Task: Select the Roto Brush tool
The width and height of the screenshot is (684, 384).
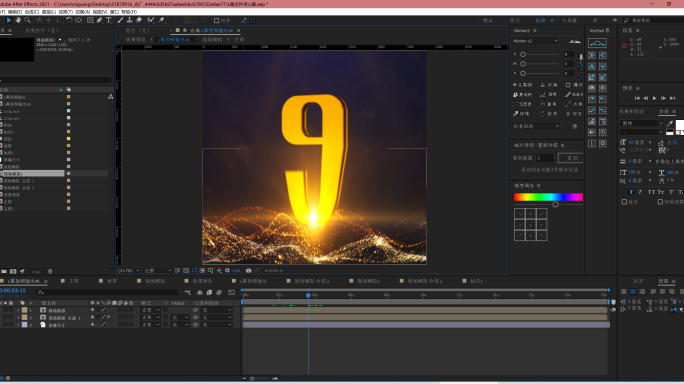Action: [150, 20]
